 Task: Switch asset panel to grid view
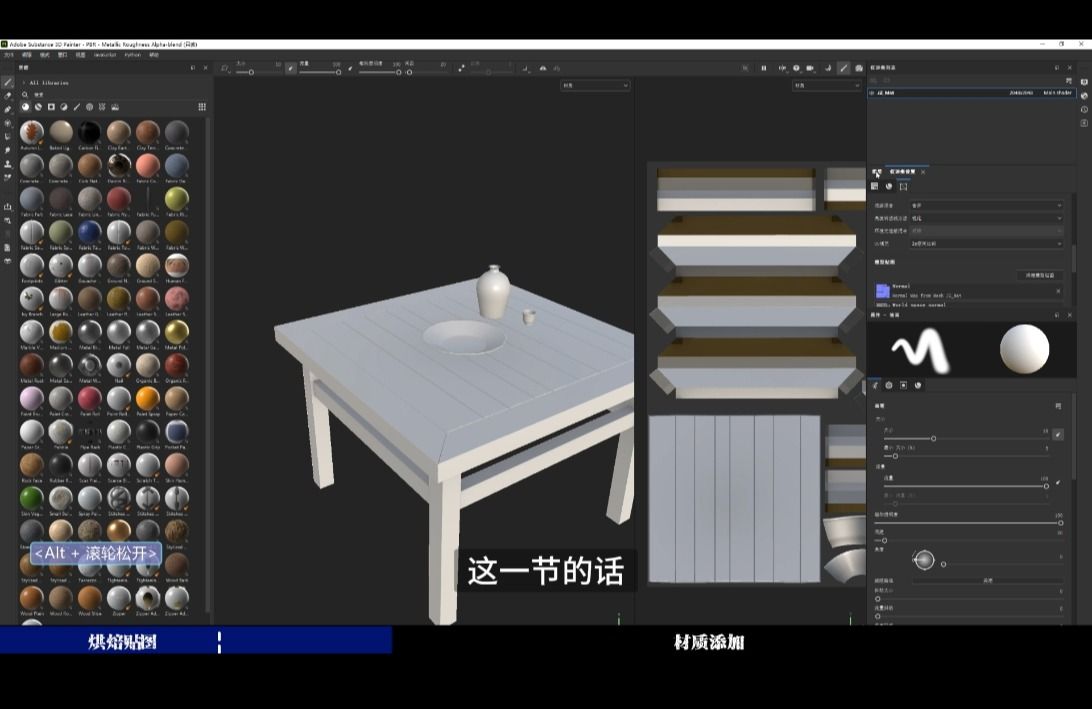(202, 107)
